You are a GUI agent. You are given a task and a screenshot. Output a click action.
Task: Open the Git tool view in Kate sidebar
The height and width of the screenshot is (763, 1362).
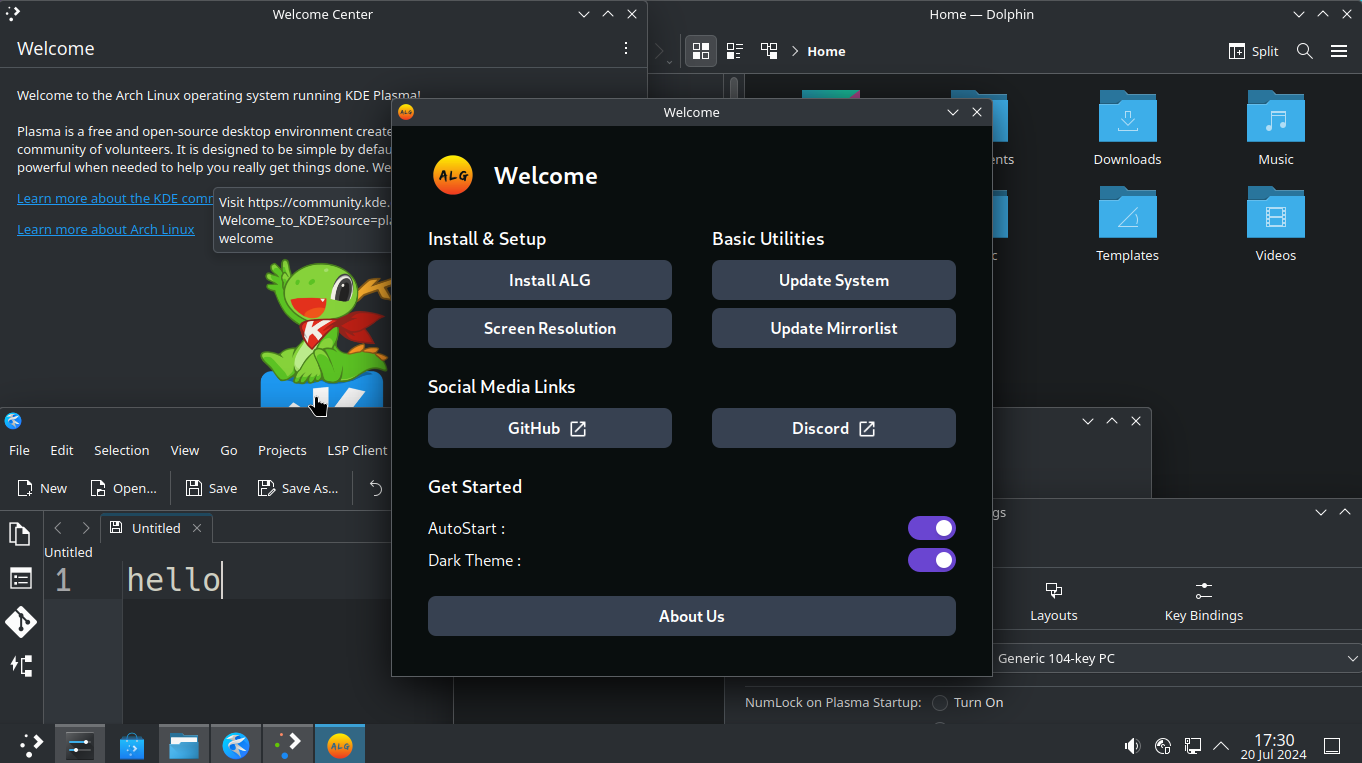coord(20,622)
